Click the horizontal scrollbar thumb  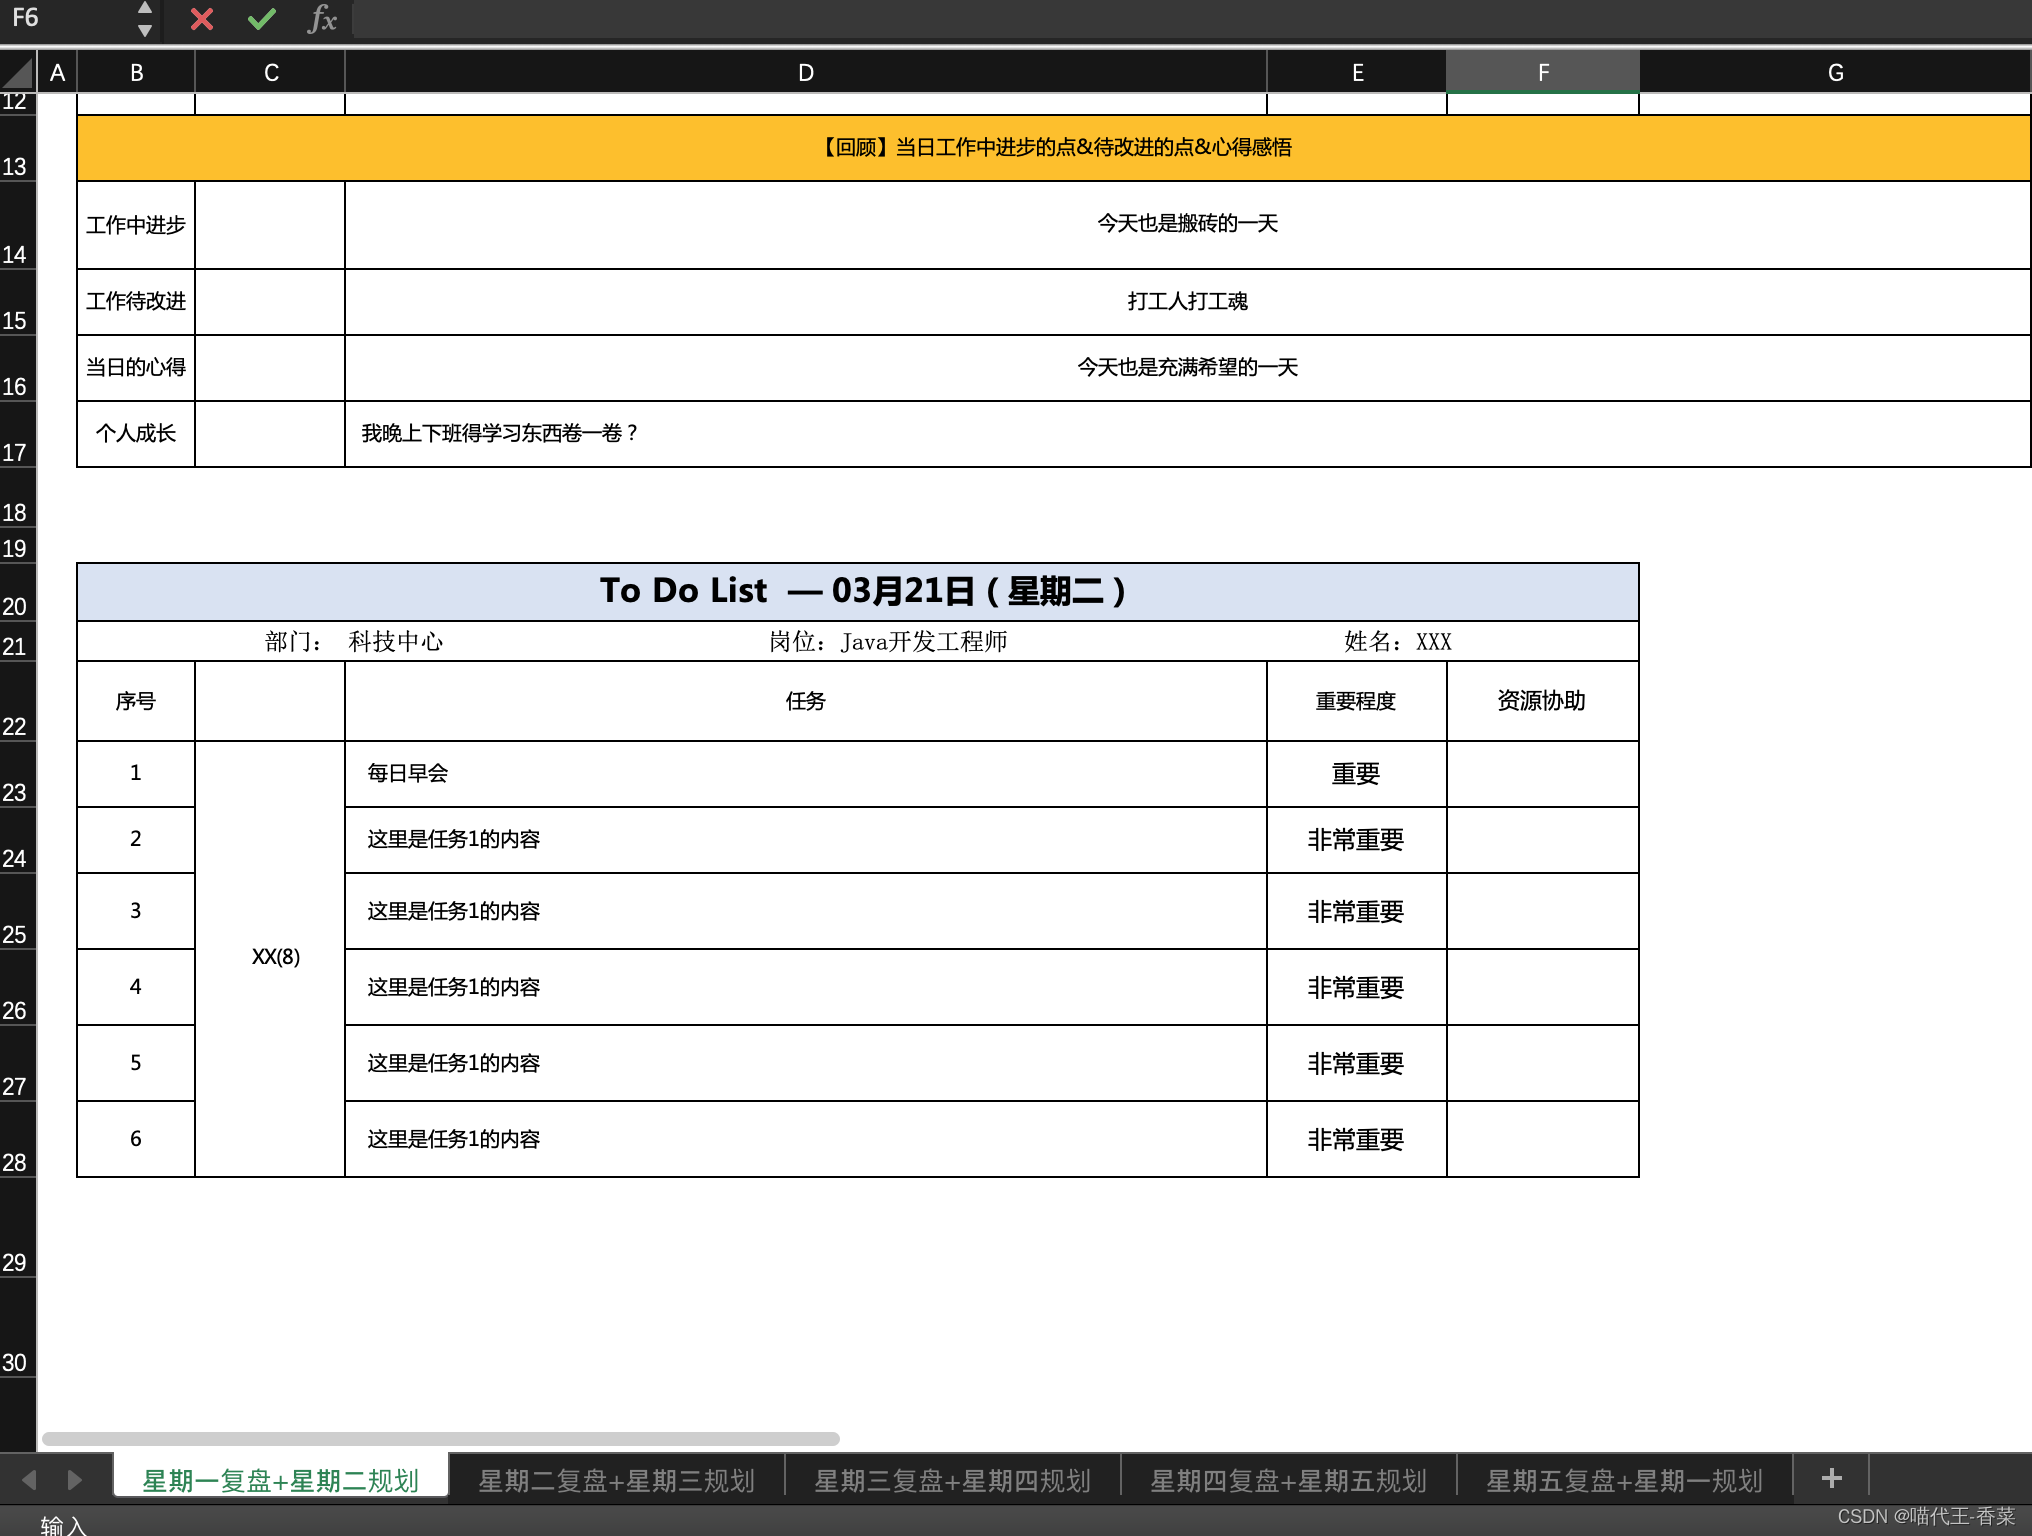441,1438
